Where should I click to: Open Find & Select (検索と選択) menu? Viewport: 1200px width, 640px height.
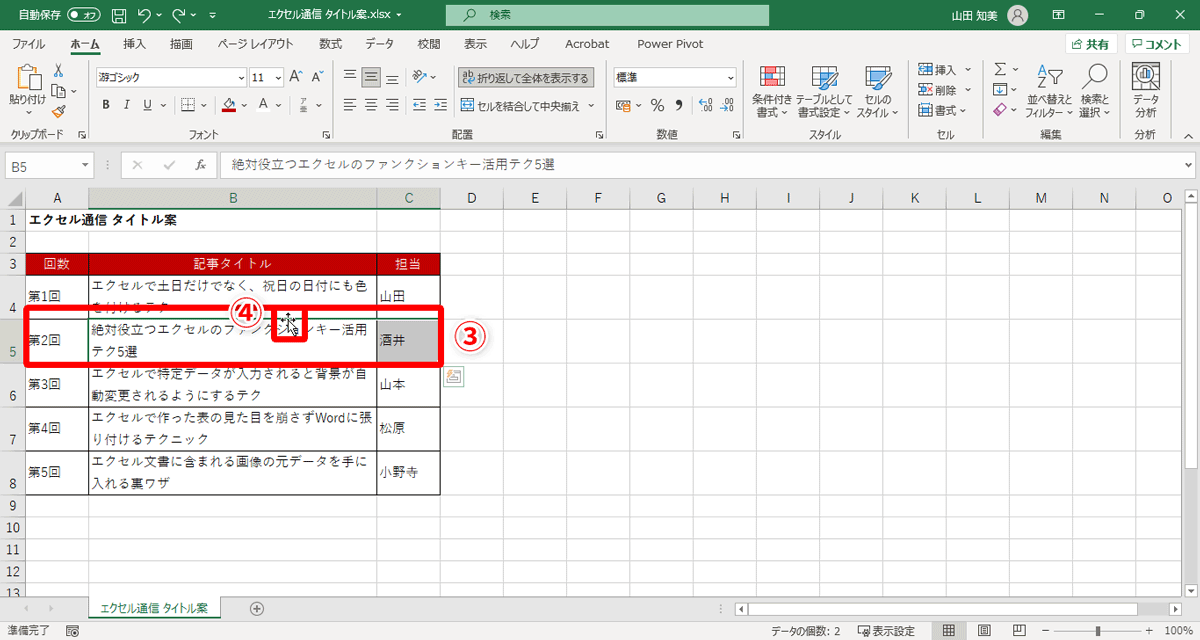tap(1095, 92)
